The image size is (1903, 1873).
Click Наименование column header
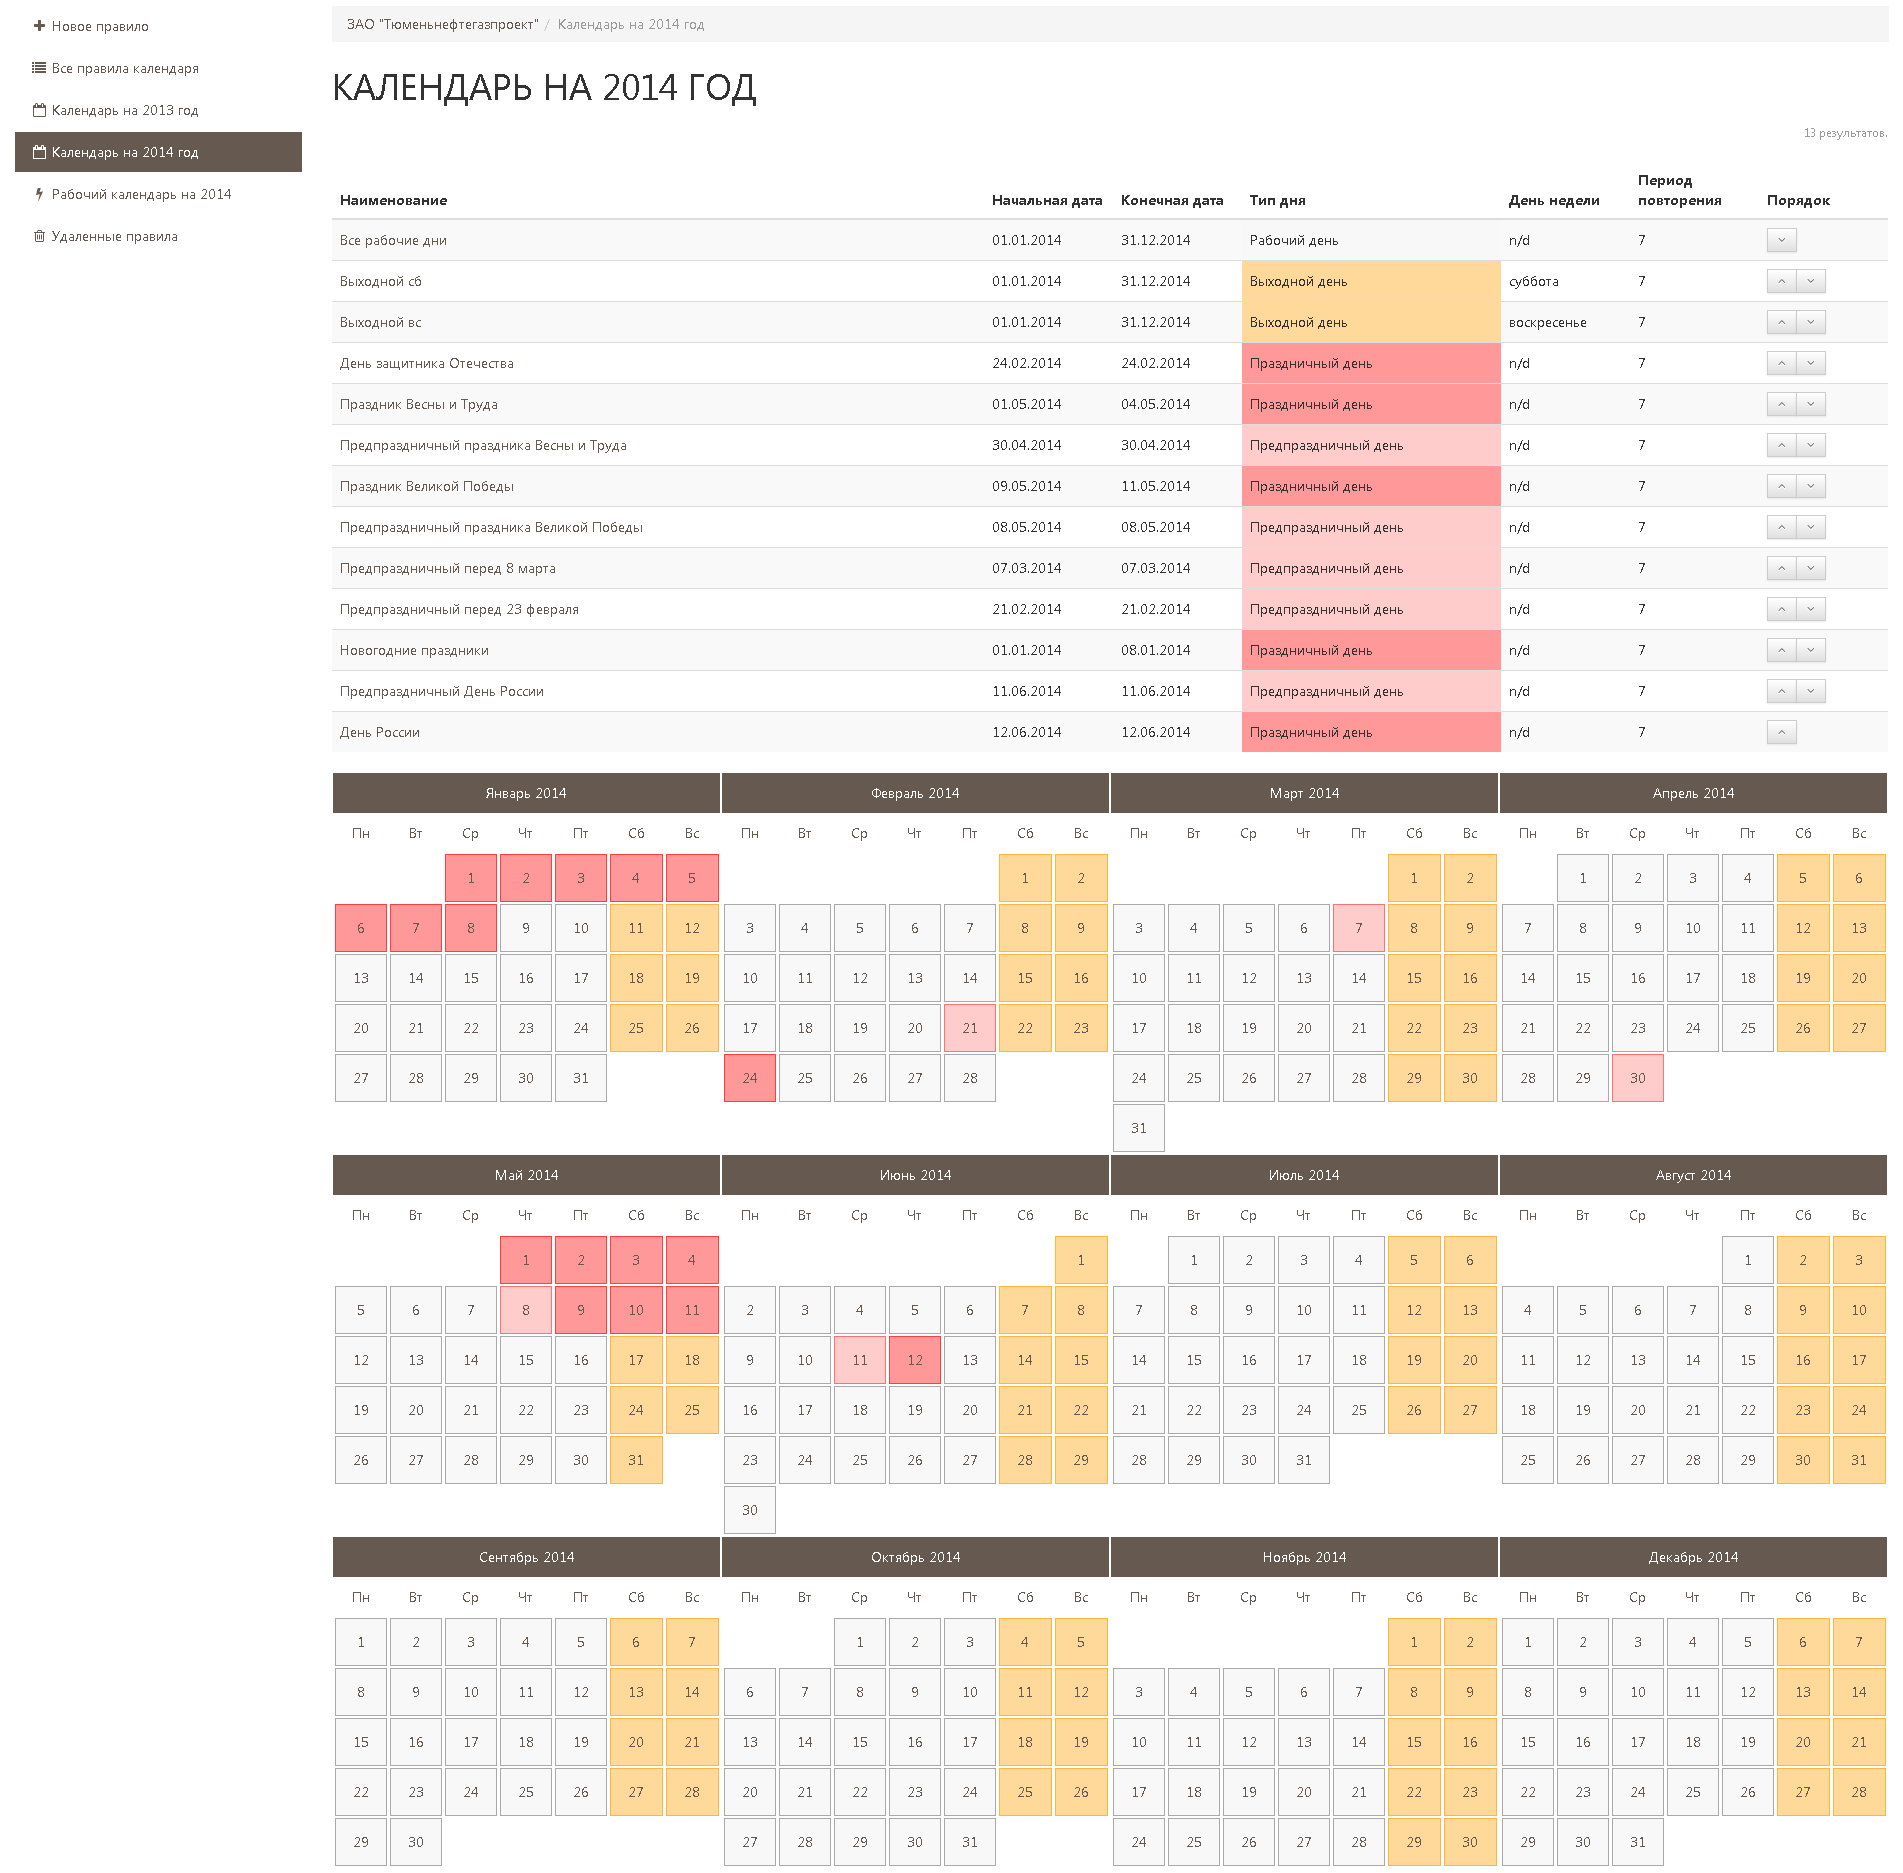click(x=393, y=200)
